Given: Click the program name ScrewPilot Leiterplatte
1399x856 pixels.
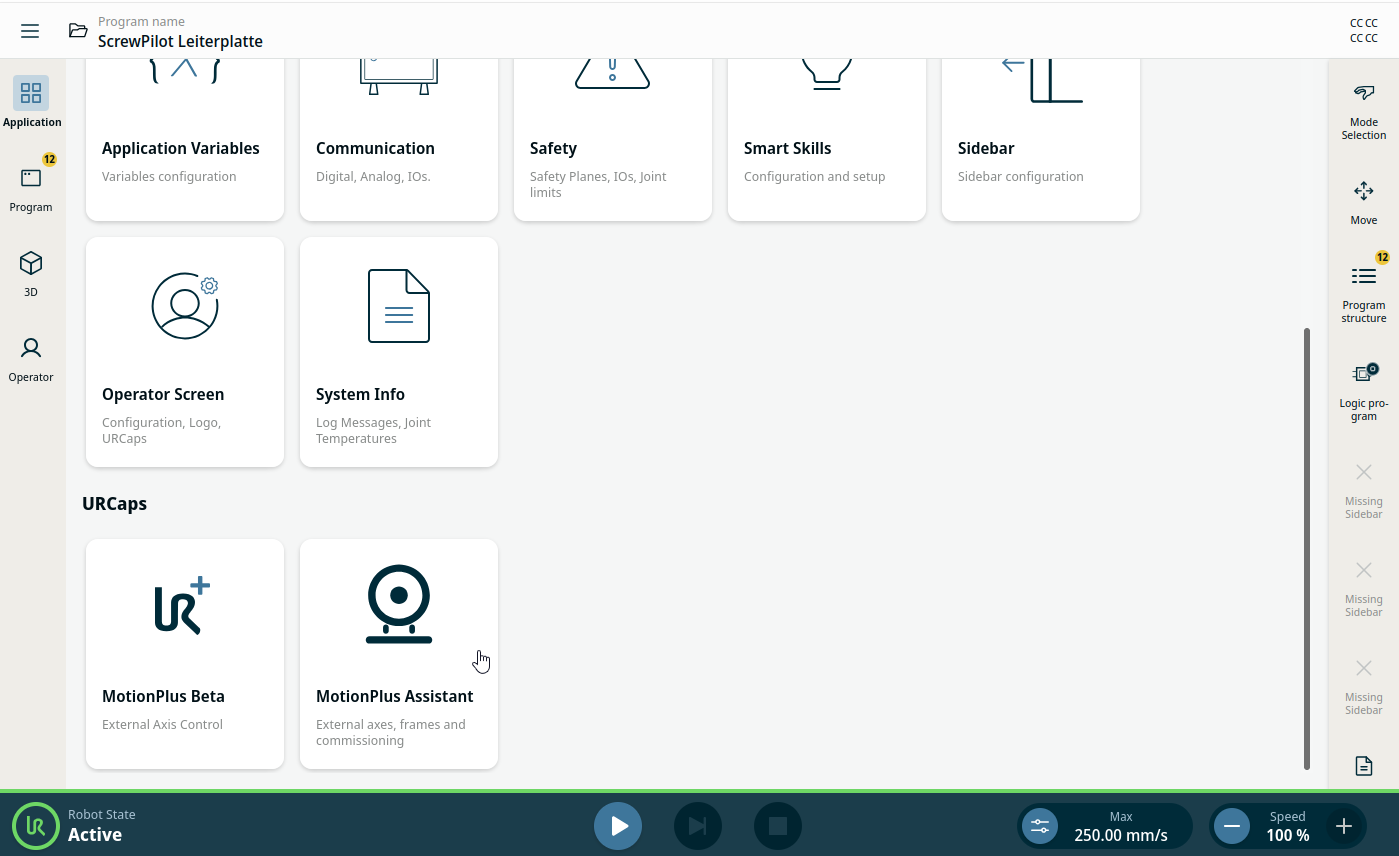Looking at the screenshot, I should (180, 42).
